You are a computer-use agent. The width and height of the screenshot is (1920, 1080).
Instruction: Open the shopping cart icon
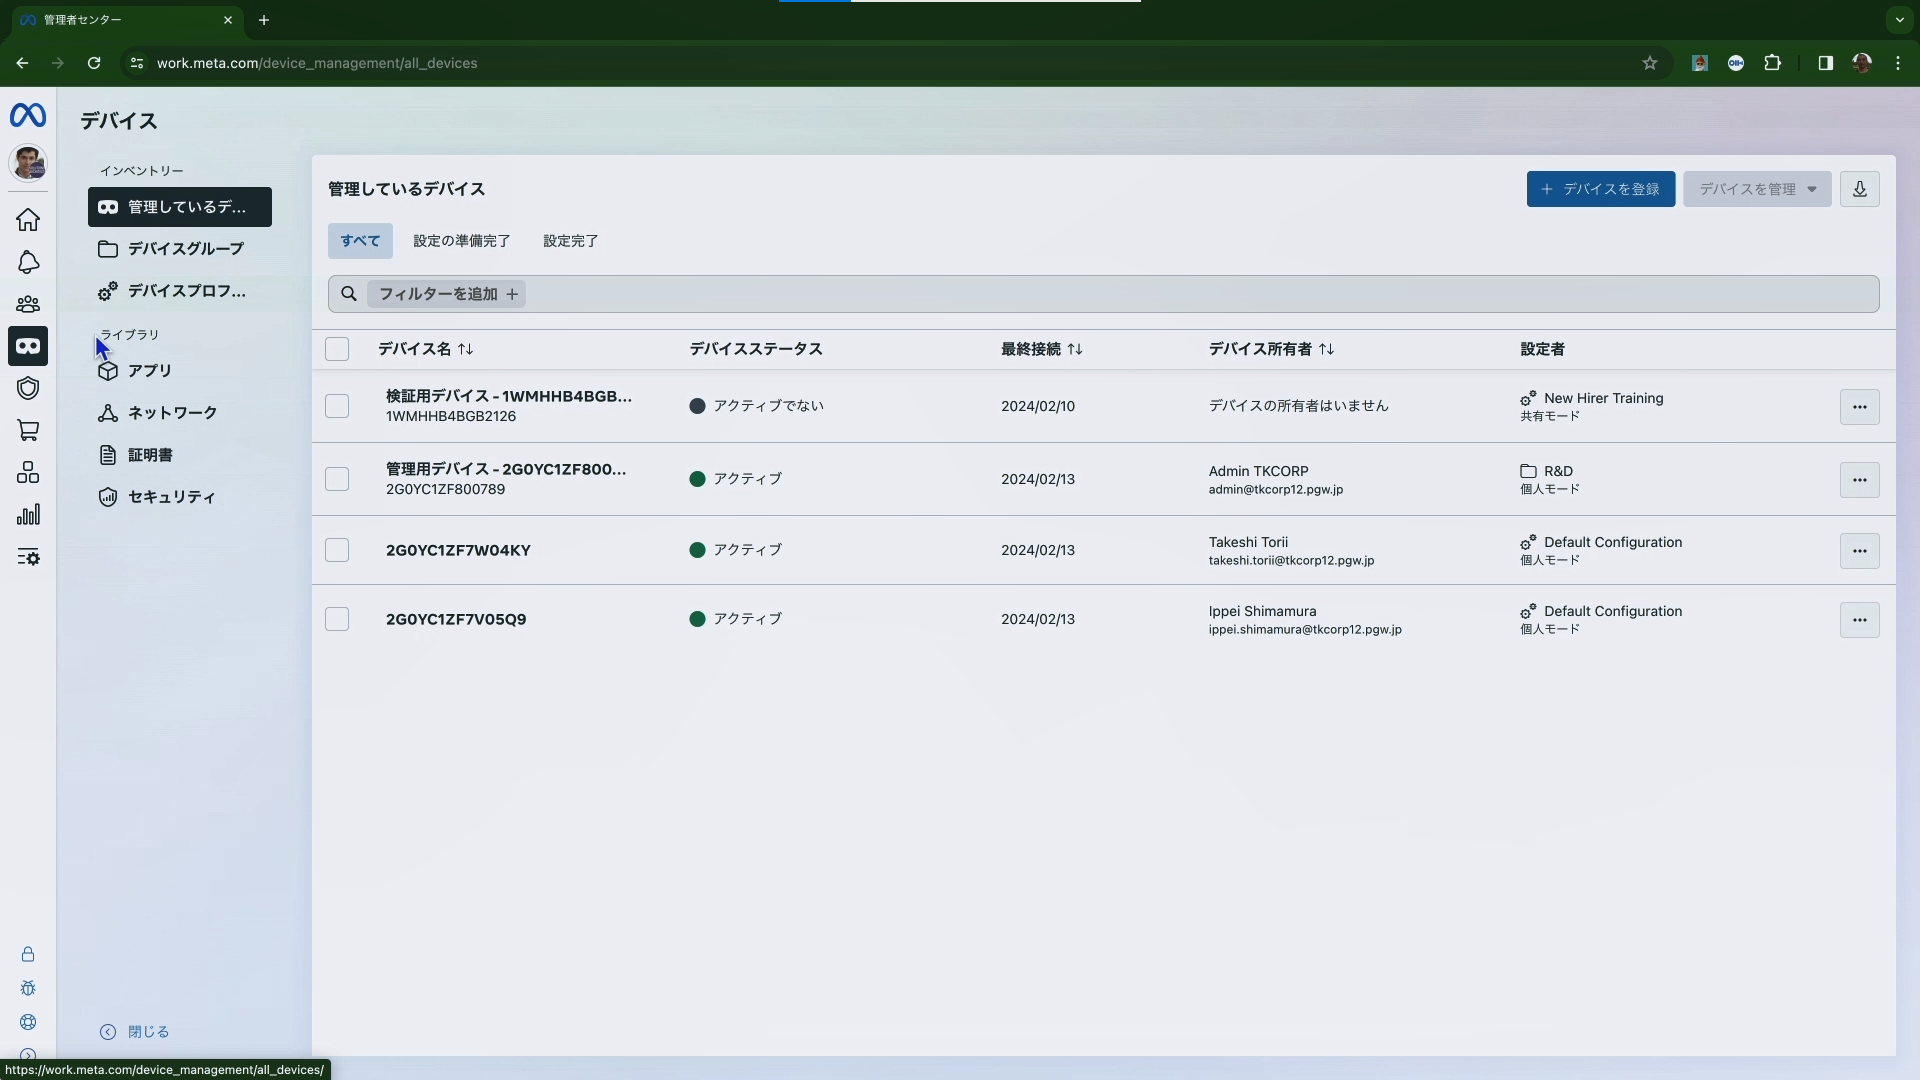(28, 431)
